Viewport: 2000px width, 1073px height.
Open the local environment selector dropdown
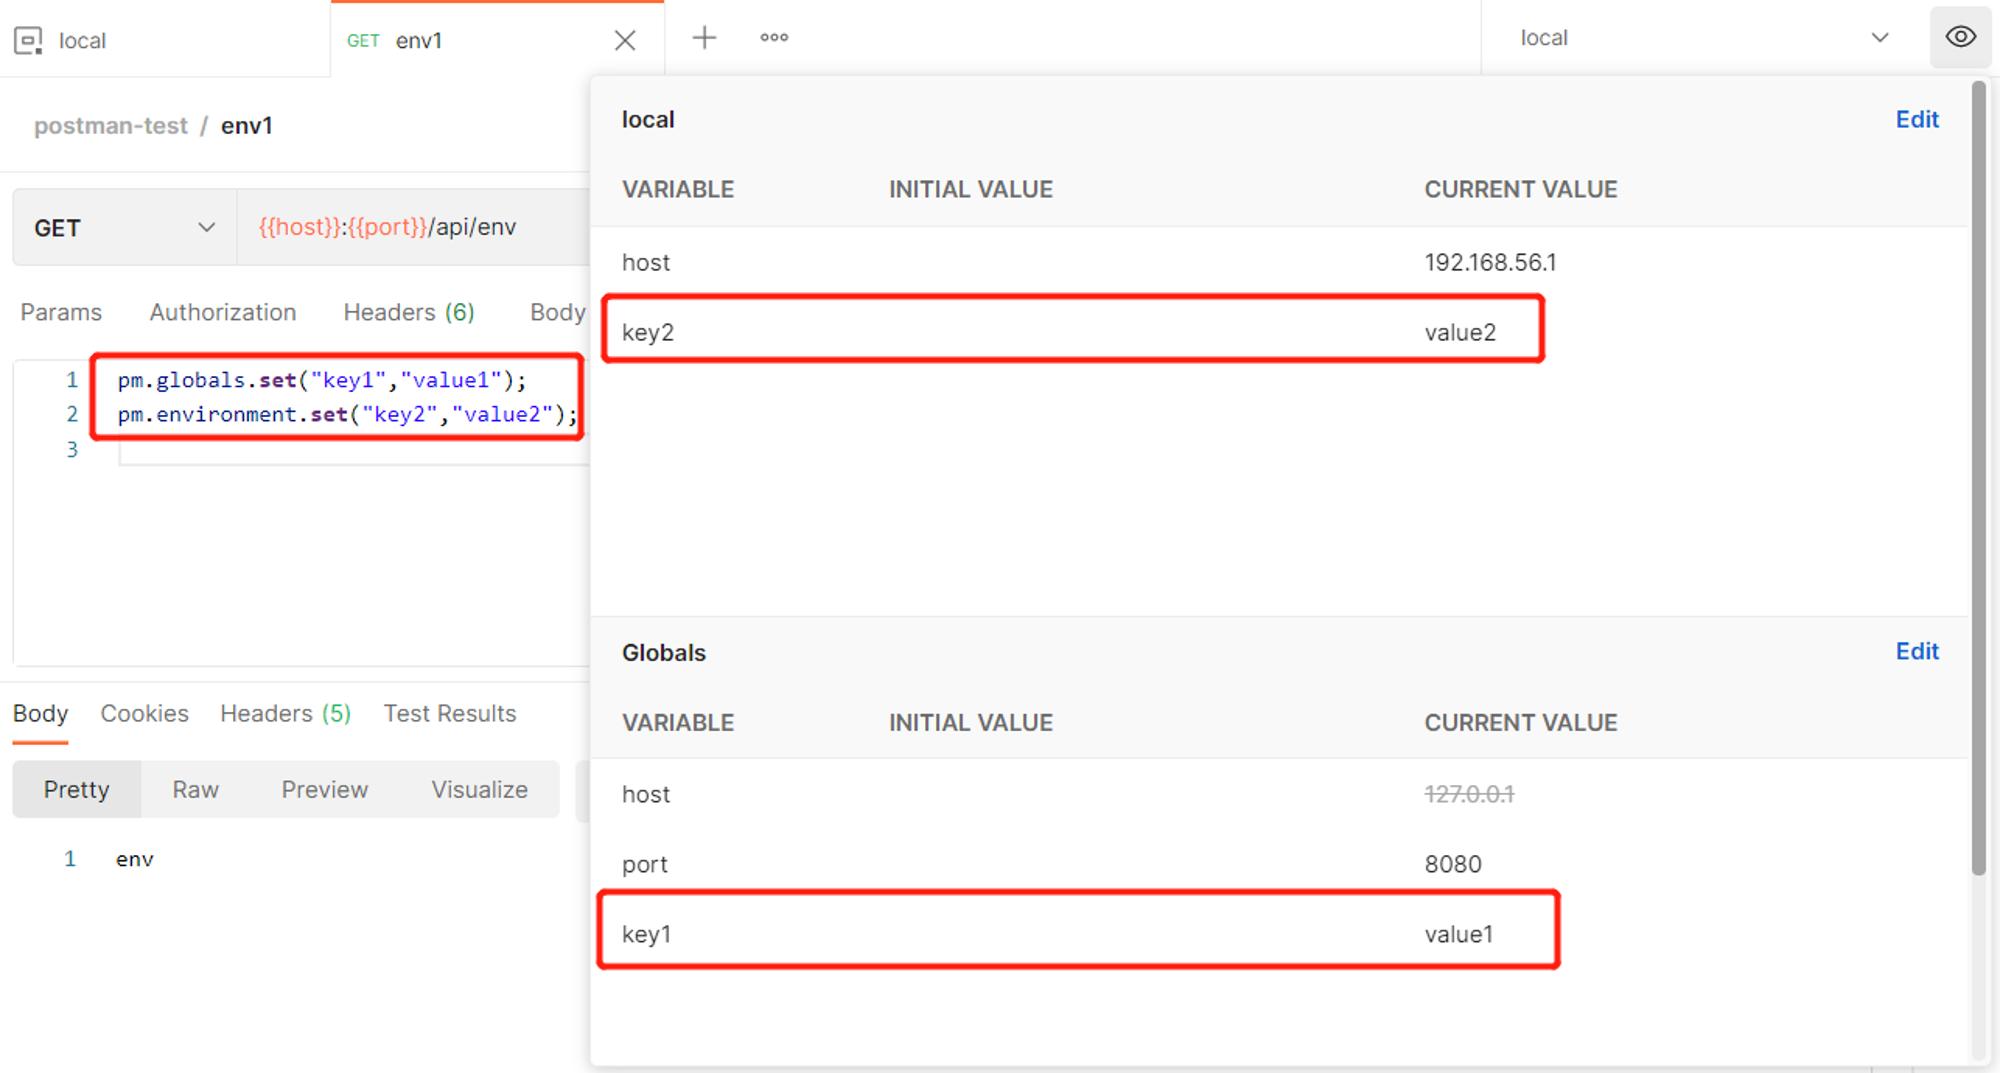(x=1704, y=38)
